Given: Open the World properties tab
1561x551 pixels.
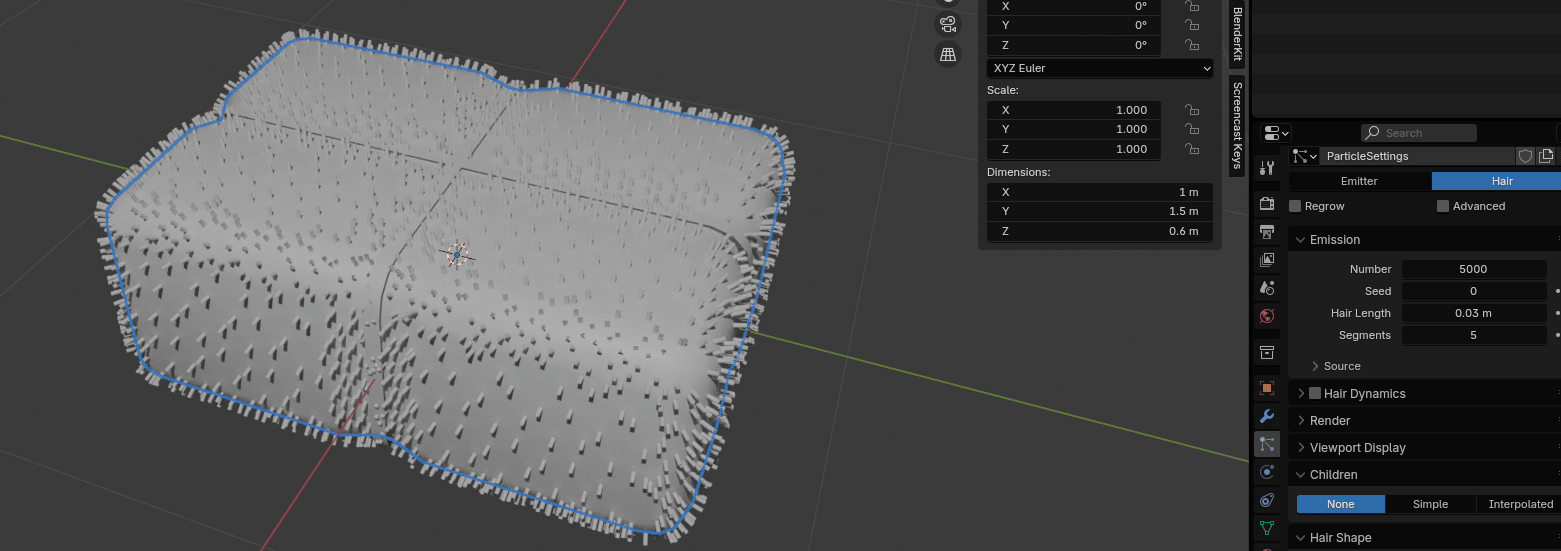Looking at the screenshot, I should click(x=1267, y=316).
